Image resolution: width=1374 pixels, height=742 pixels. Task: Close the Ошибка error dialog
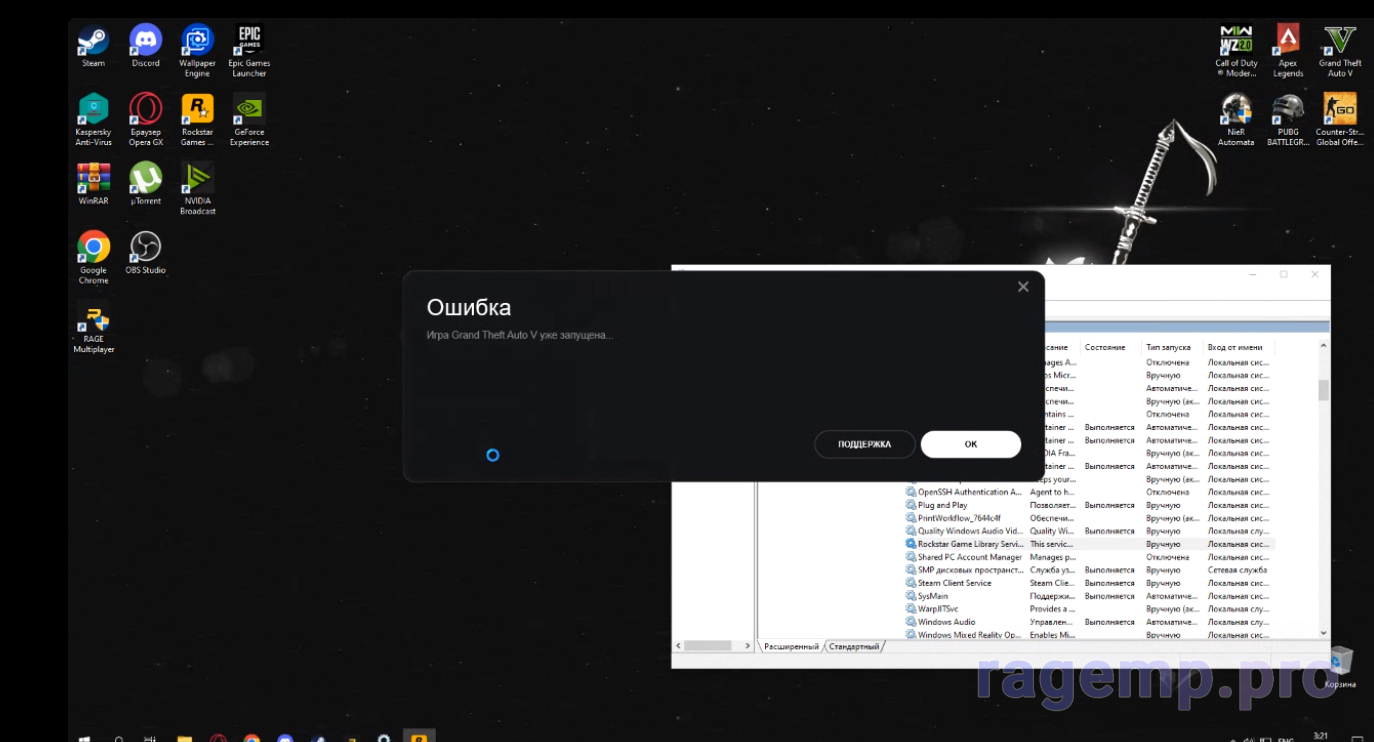tap(1022, 287)
